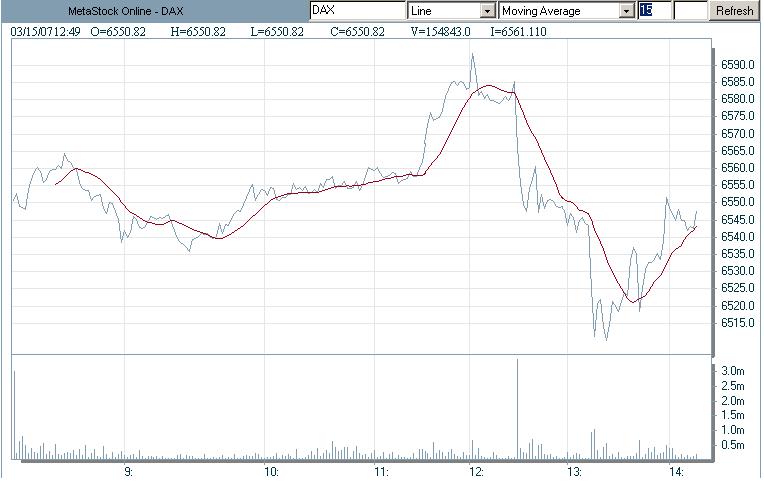Open the Moving Average indicator dropdown arrow

click(x=626, y=11)
